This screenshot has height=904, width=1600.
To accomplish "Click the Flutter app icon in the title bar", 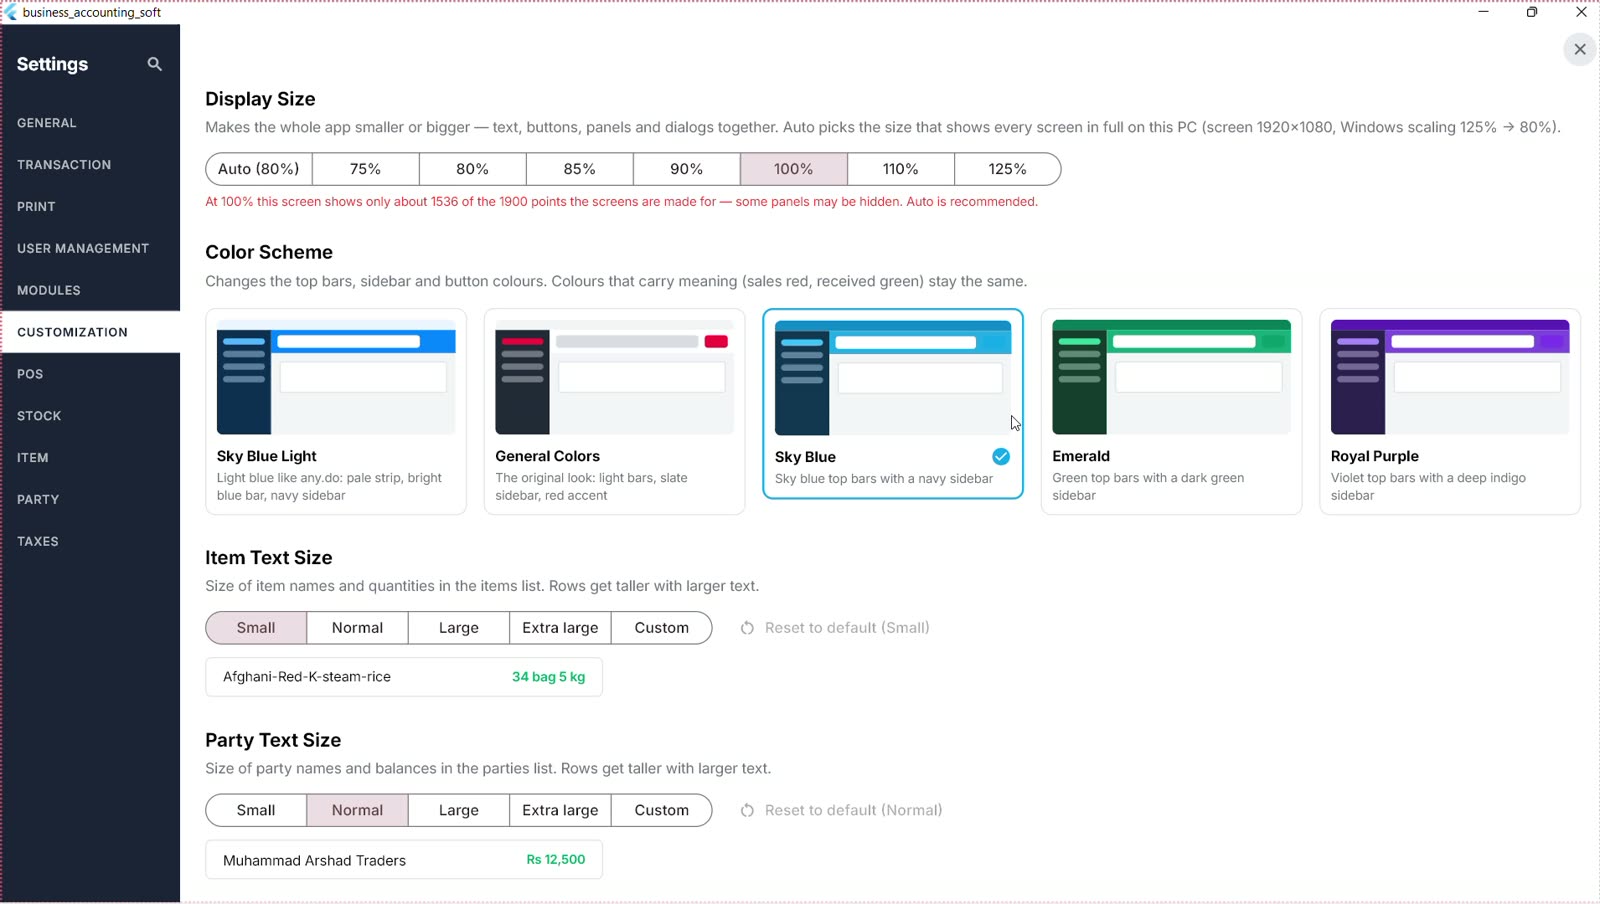I will [x=11, y=12].
